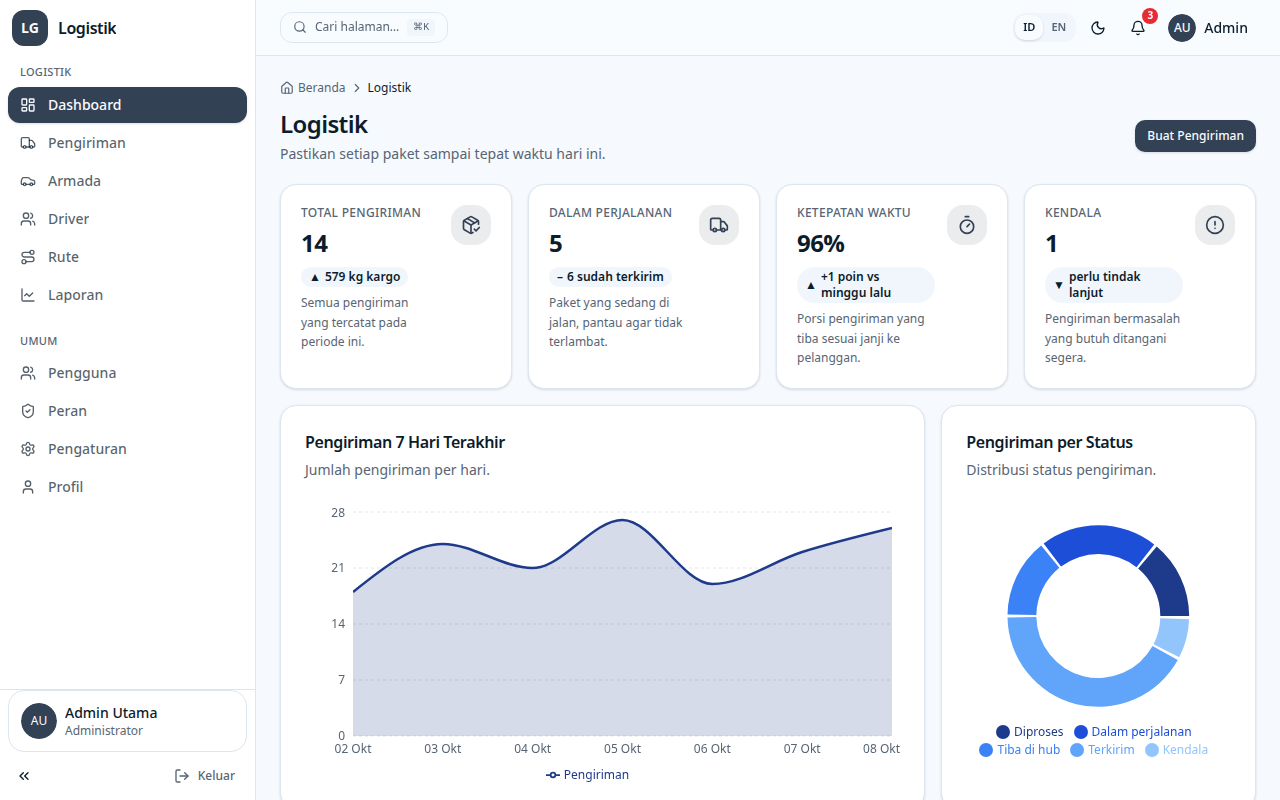The width and height of the screenshot is (1280, 800).
Task: Click the perlu tindak lanjut badge
Action: tap(1114, 285)
